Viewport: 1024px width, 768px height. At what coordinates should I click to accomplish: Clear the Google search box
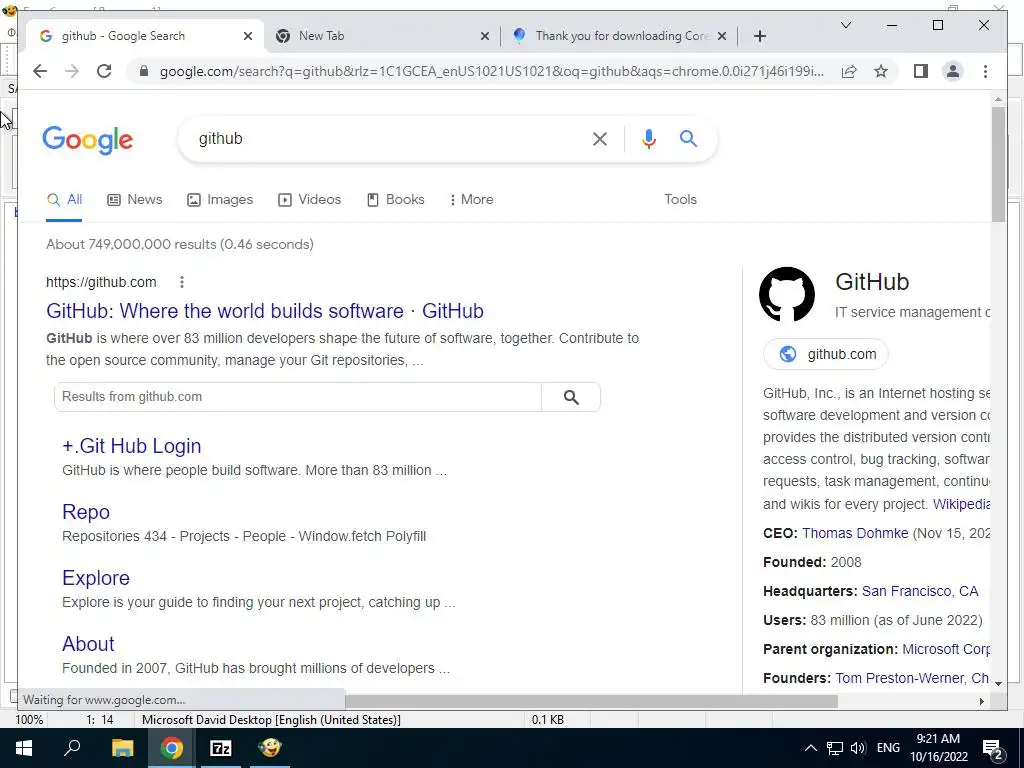tap(600, 138)
